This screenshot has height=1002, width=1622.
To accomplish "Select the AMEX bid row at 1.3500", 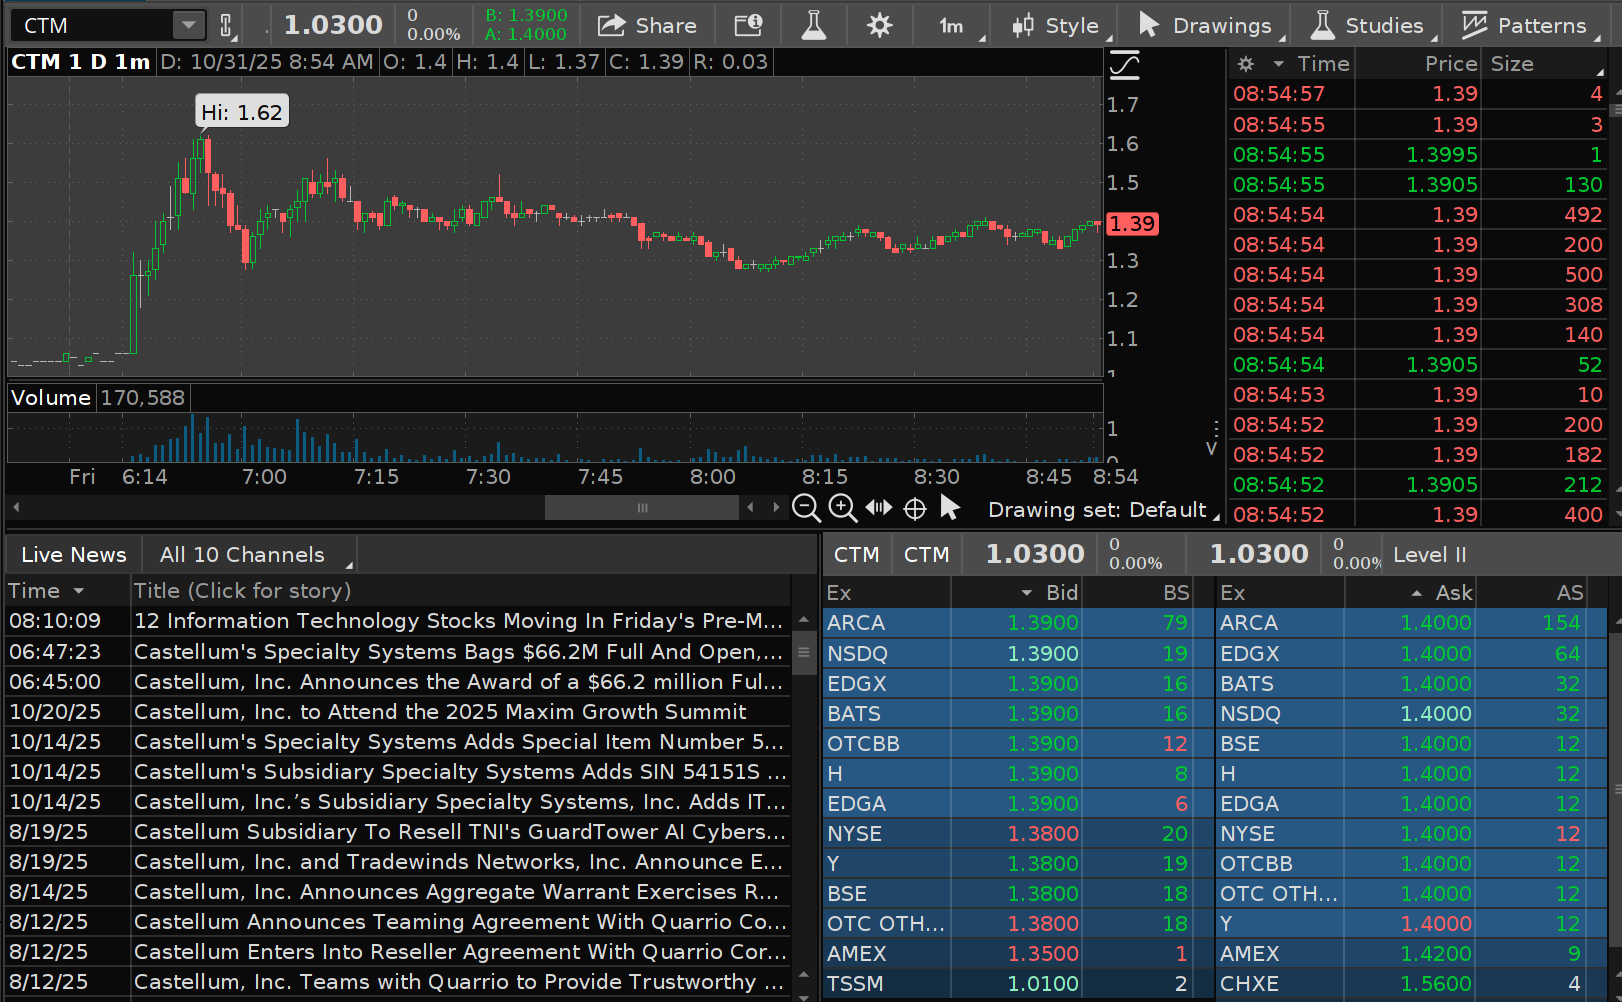I will coord(1008,954).
